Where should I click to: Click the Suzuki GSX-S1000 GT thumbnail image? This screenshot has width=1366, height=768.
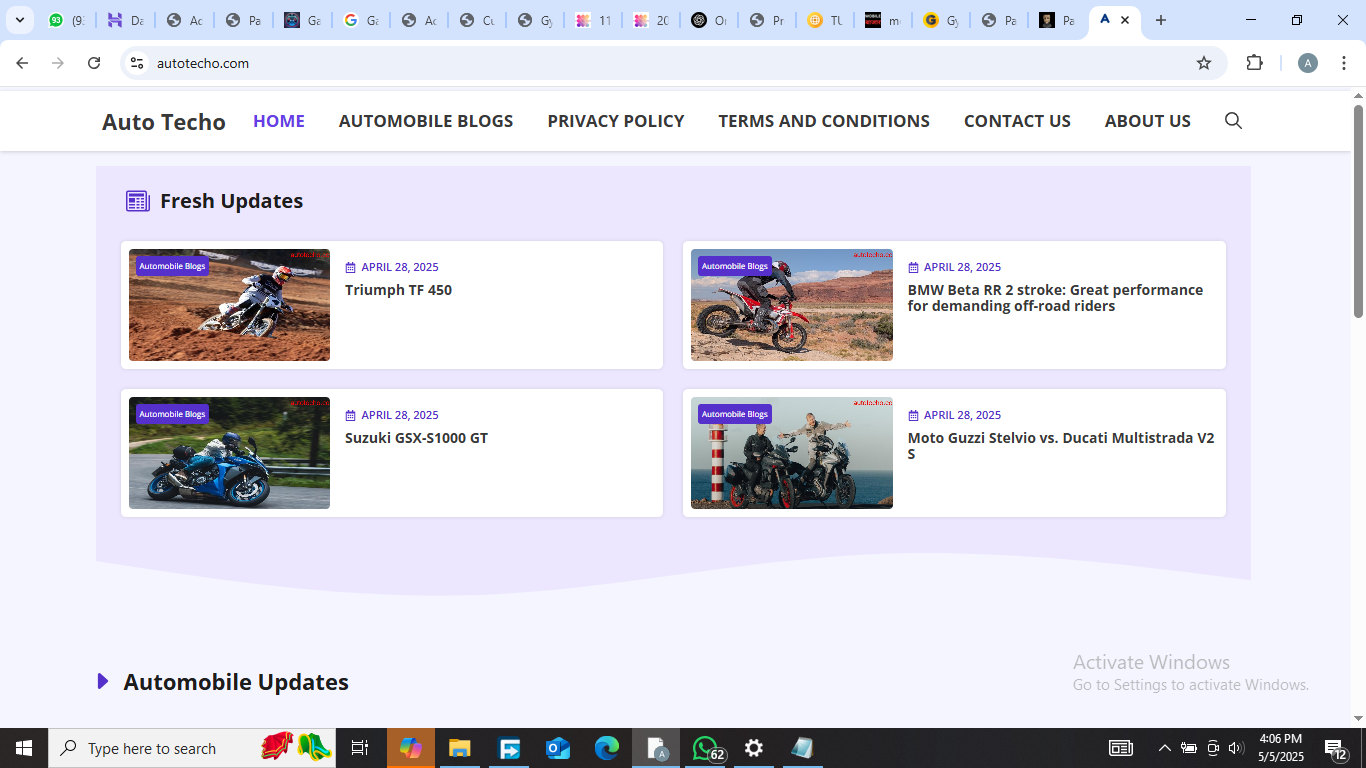[229, 453]
